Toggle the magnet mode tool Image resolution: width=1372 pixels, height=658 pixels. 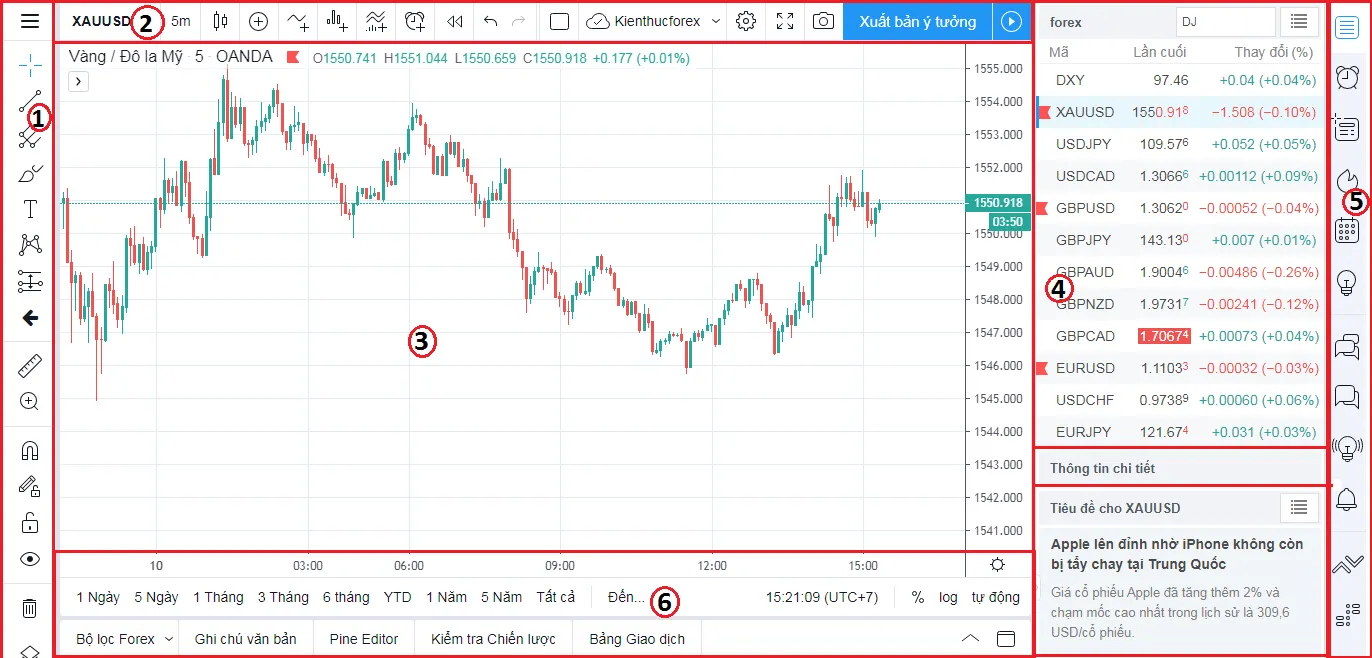click(x=30, y=451)
